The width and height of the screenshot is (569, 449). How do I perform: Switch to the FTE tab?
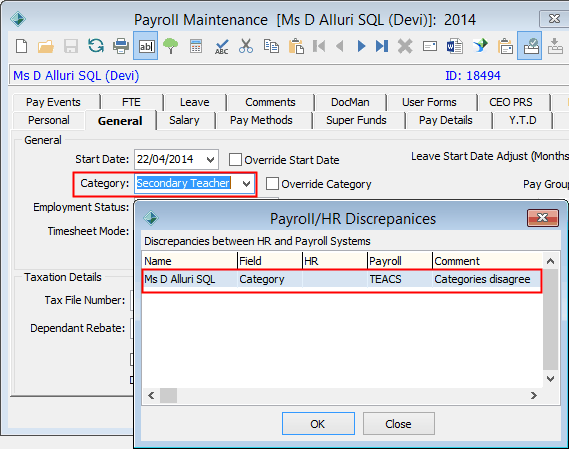pyautogui.click(x=131, y=102)
